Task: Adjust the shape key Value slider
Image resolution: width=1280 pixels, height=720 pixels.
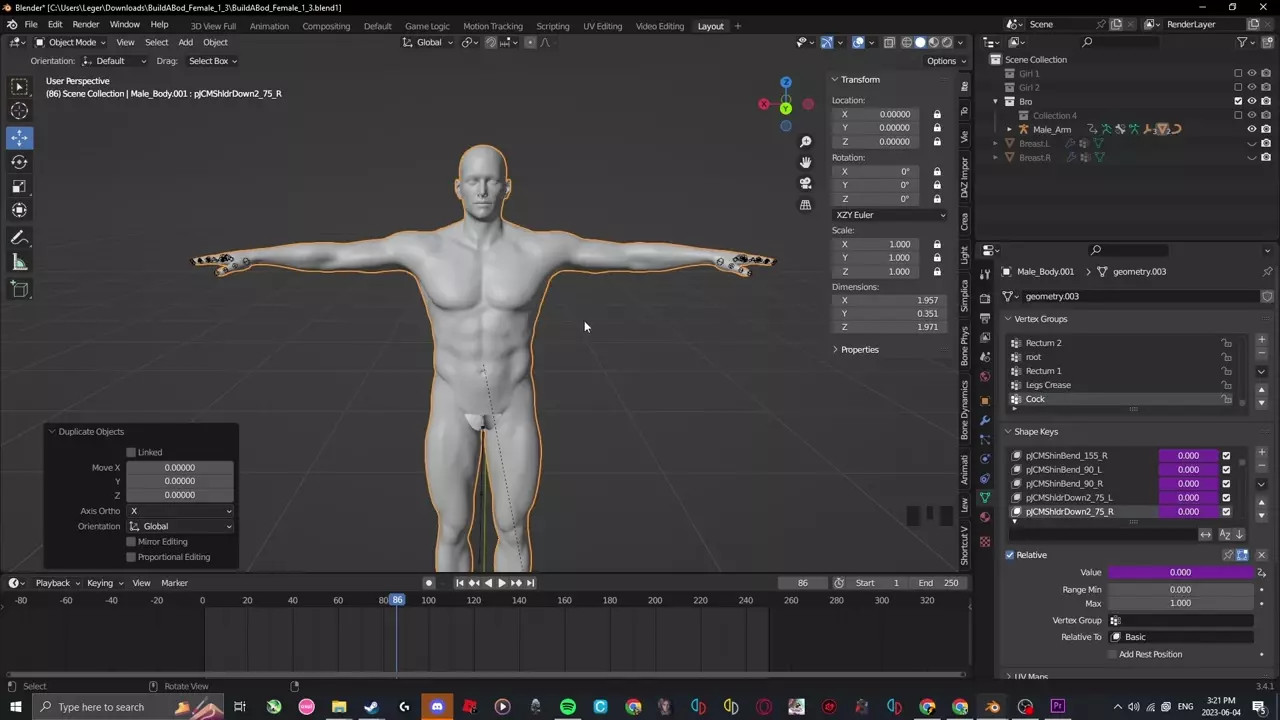Action: click(1180, 572)
